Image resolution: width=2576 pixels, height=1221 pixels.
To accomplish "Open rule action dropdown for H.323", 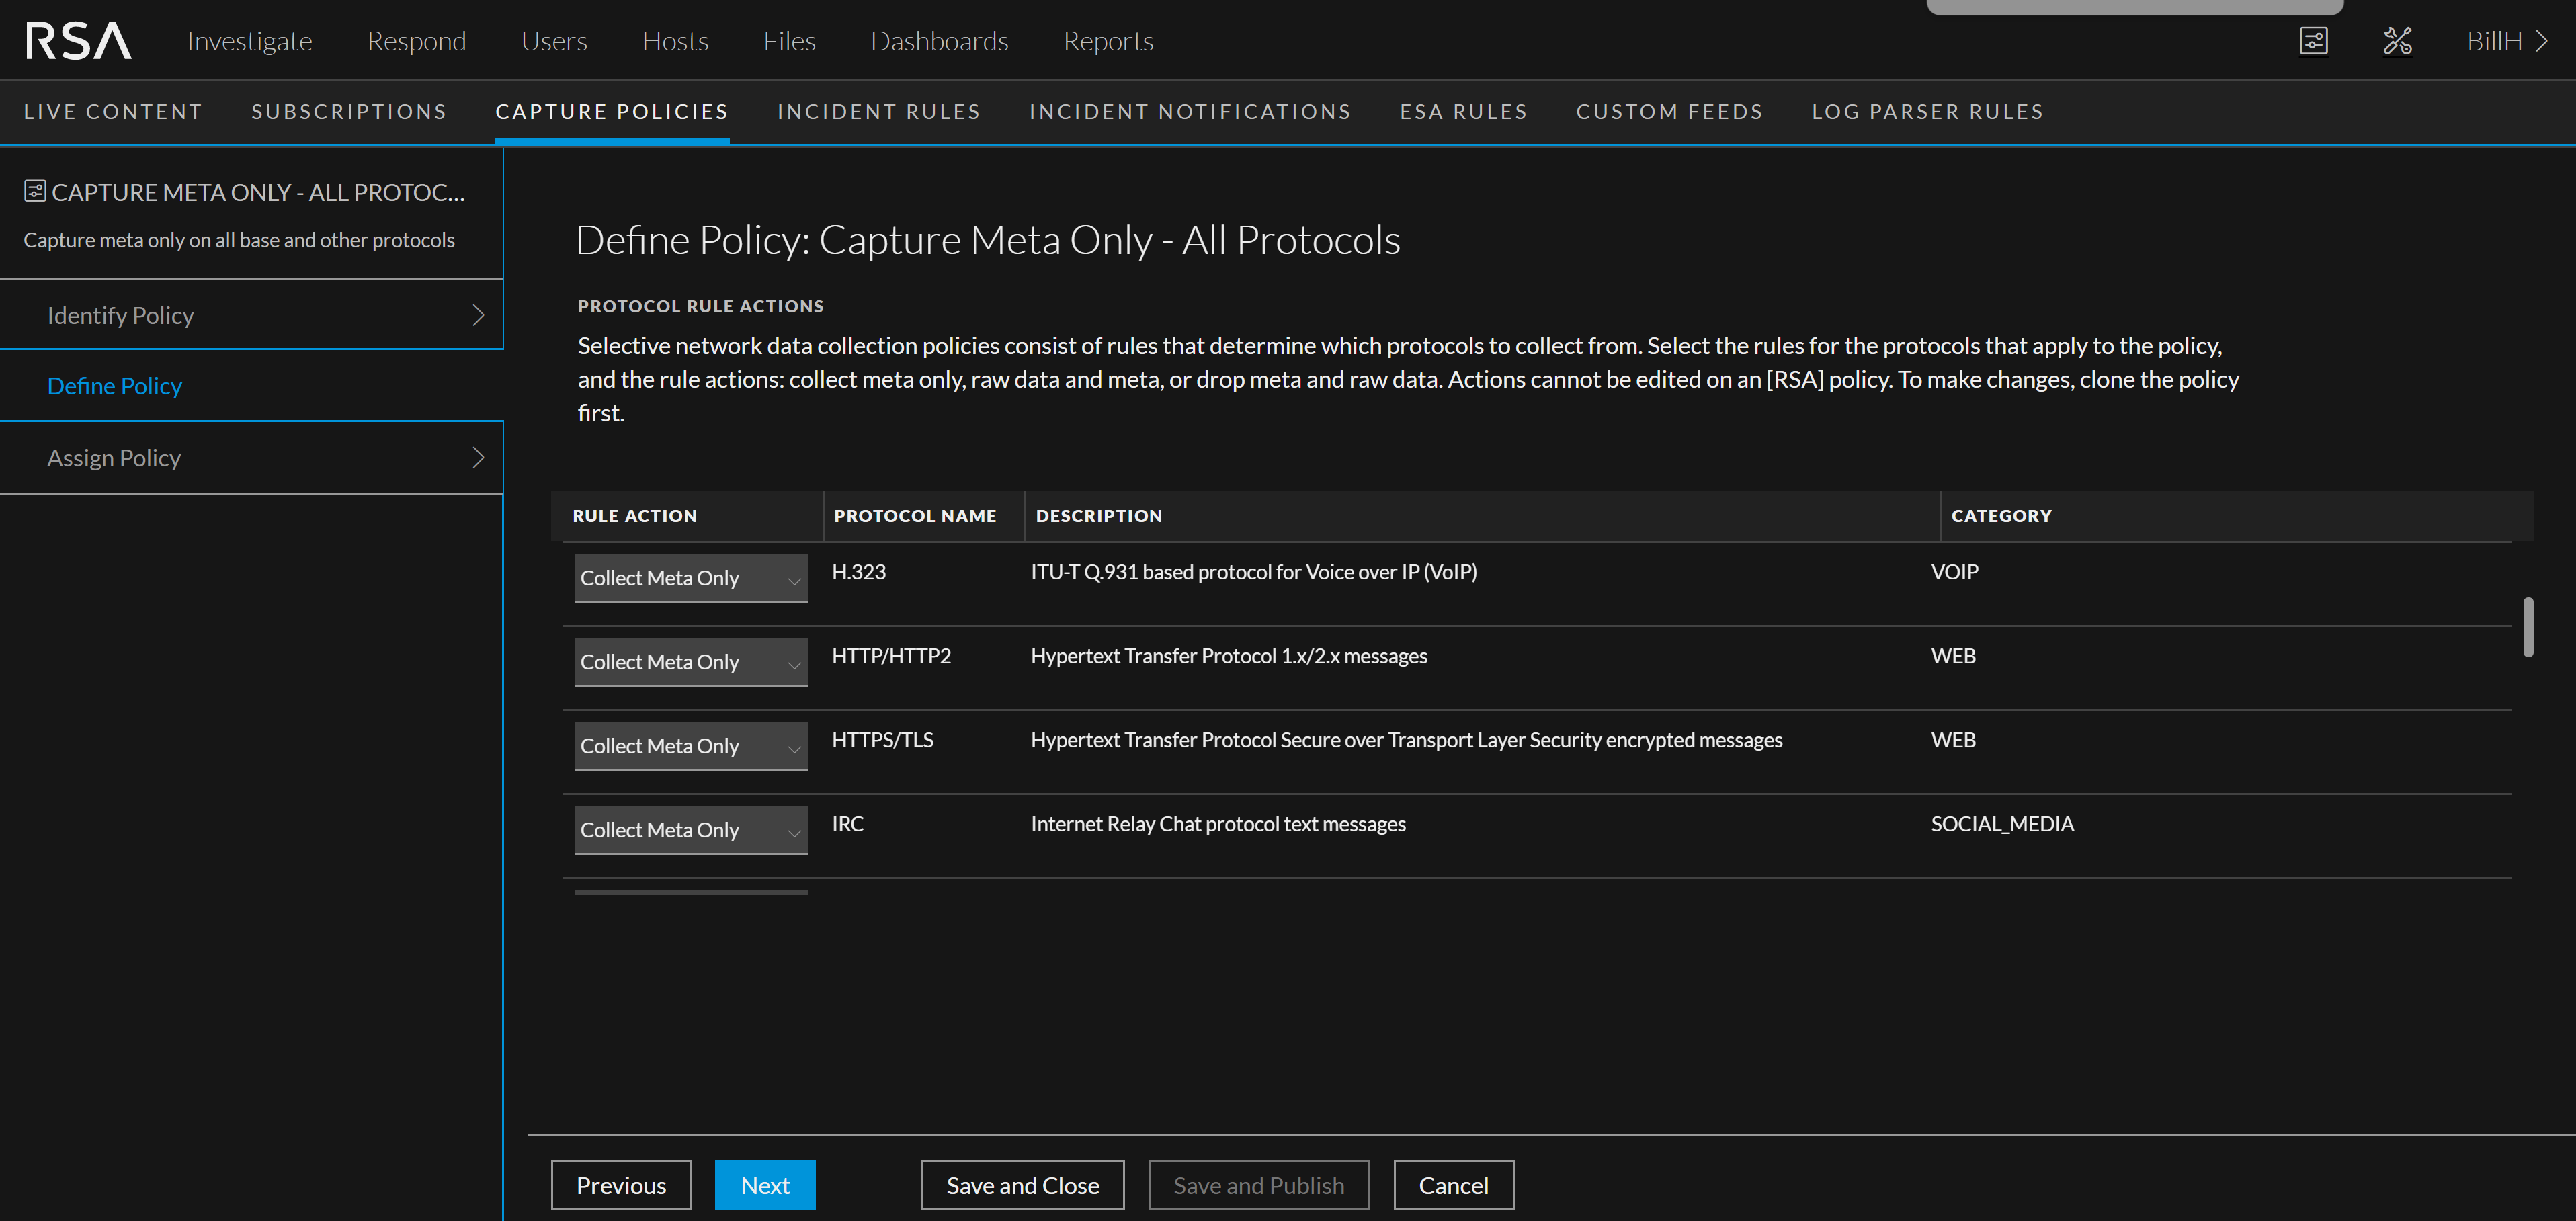I will pyautogui.click(x=690, y=578).
